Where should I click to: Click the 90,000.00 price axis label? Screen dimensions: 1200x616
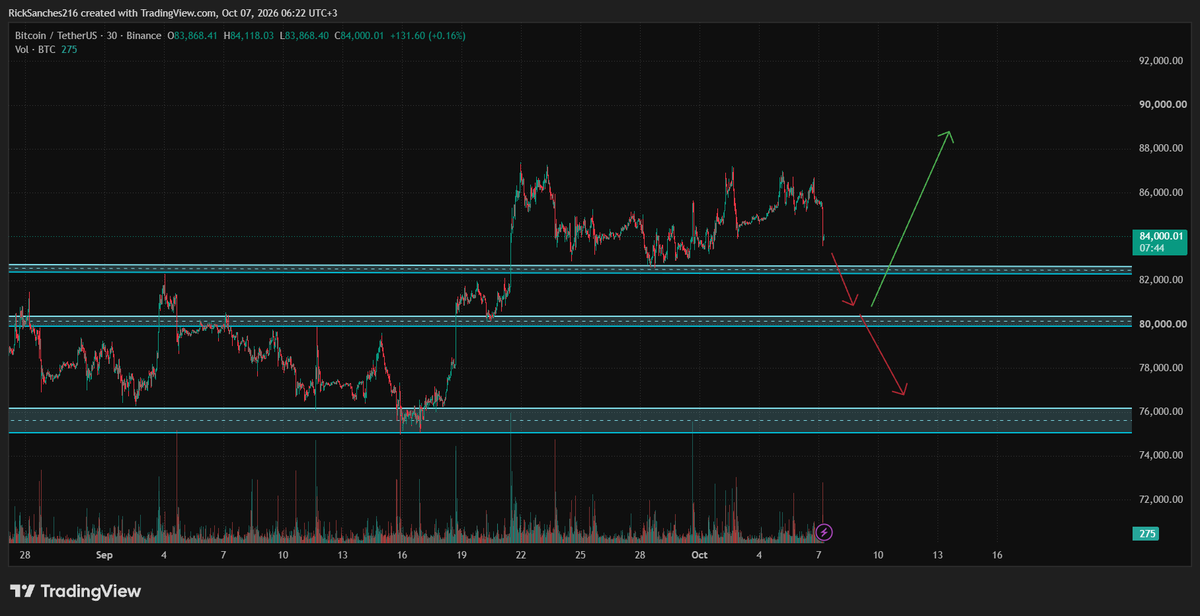(x=1162, y=105)
